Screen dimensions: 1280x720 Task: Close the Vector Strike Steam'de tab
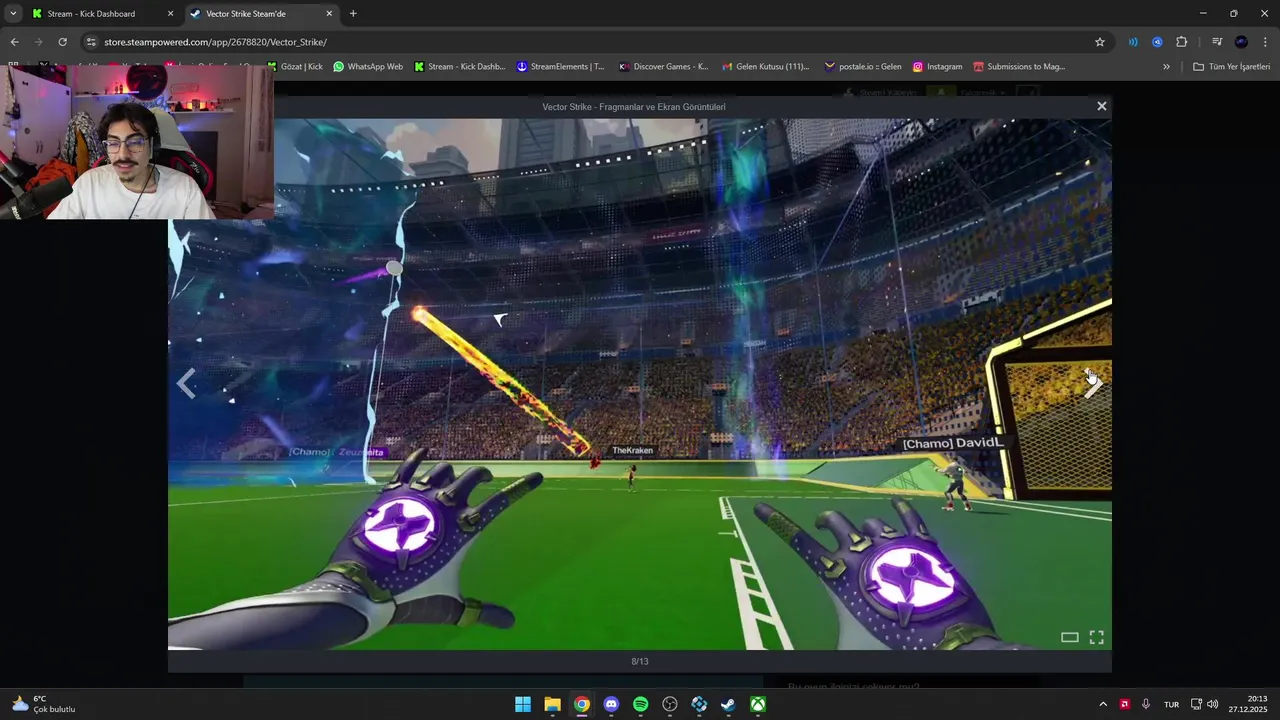click(329, 14)
